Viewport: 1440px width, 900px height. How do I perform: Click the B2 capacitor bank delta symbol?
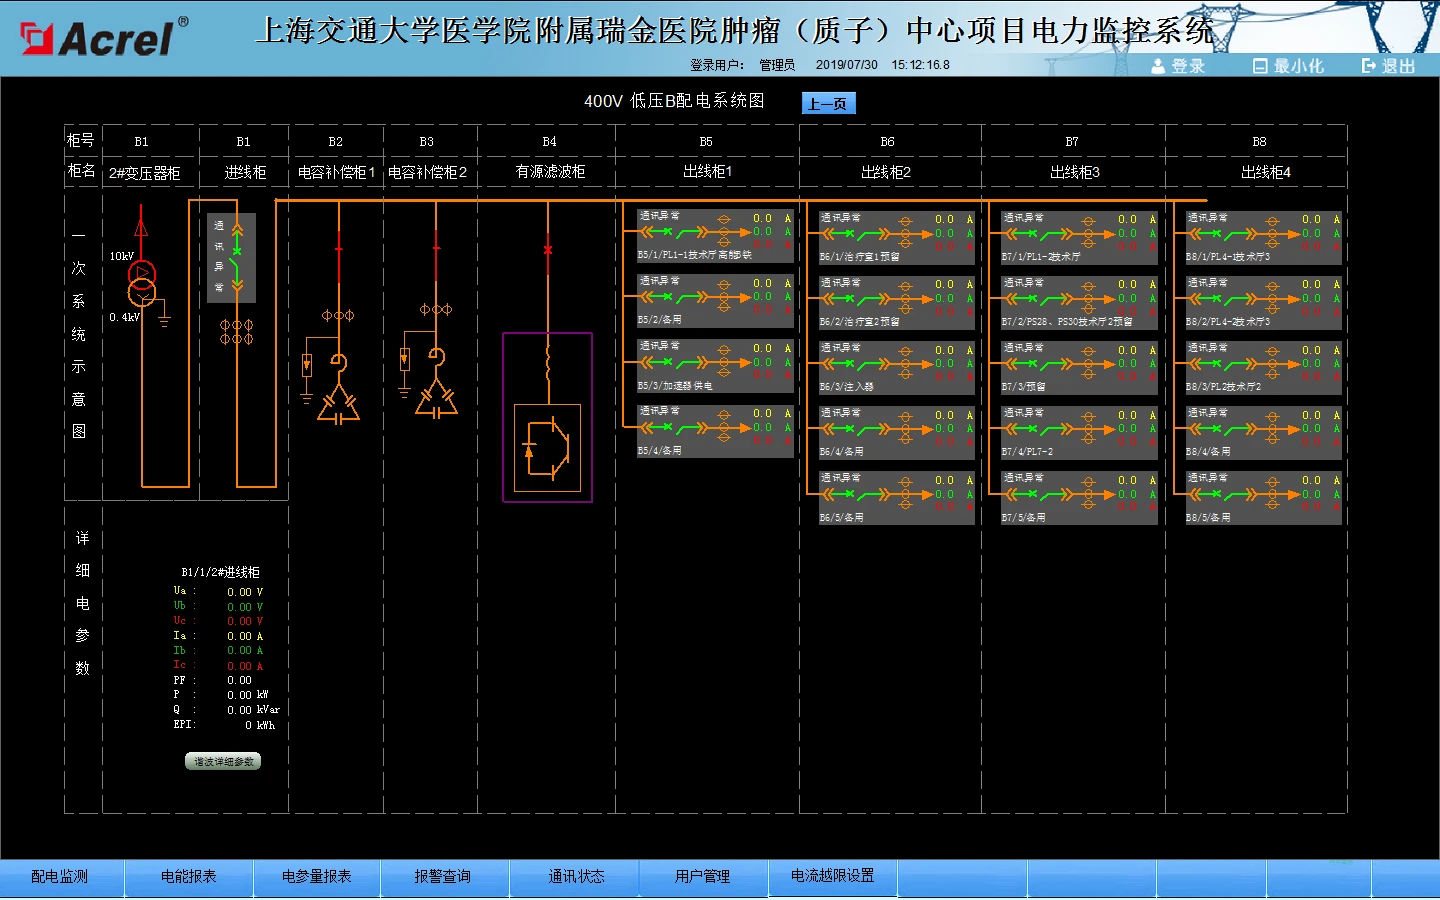[338, 405]
